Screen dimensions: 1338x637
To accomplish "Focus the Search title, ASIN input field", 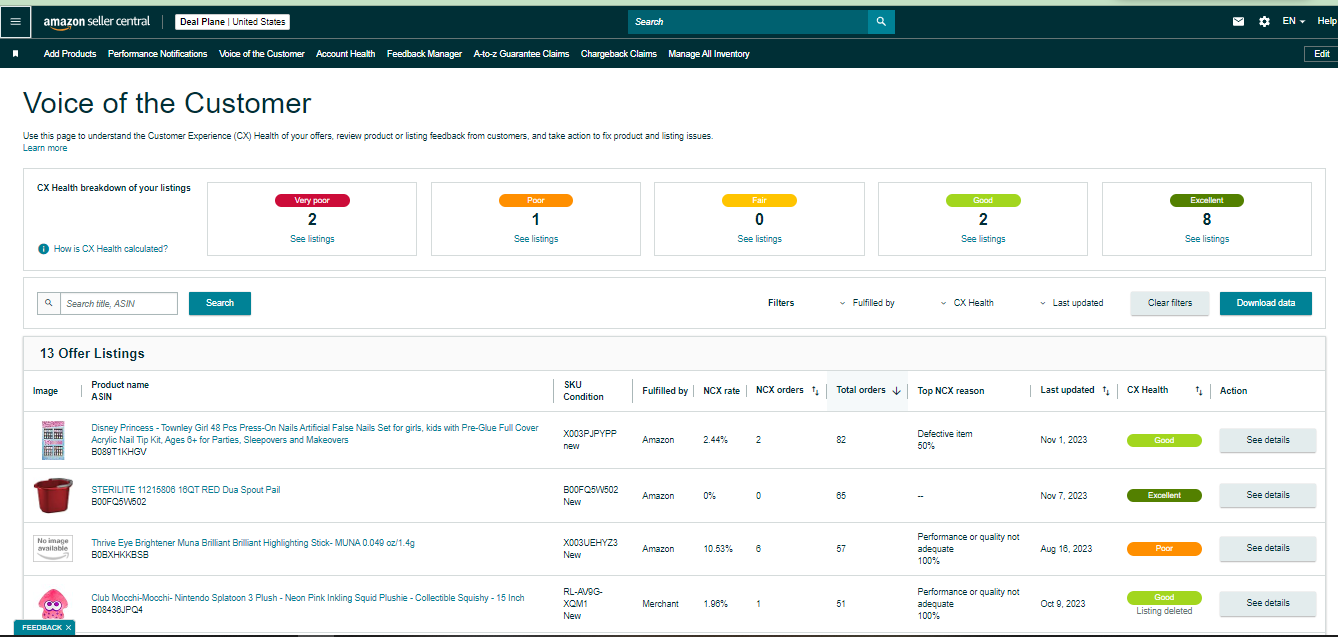I will pyautogui.click(x=119, y=303).
